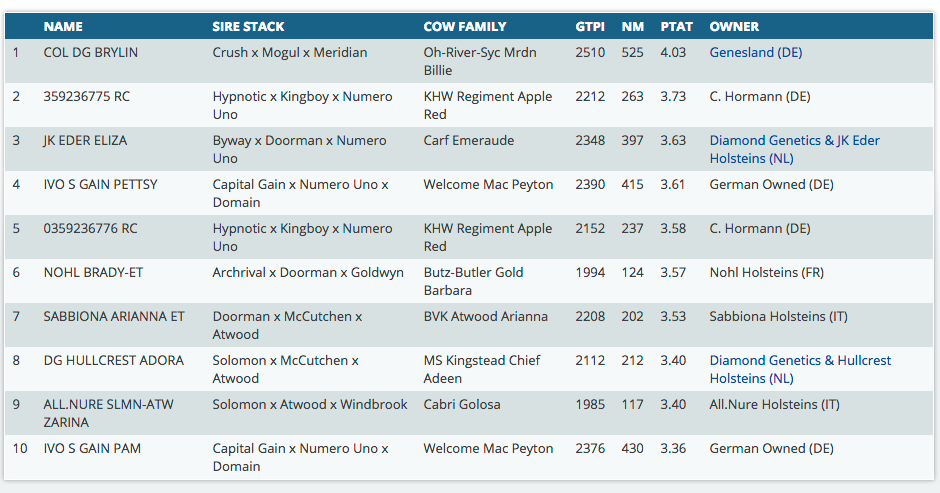Select IVO S GAIN PETTSY row name

(x=100, y=185)
